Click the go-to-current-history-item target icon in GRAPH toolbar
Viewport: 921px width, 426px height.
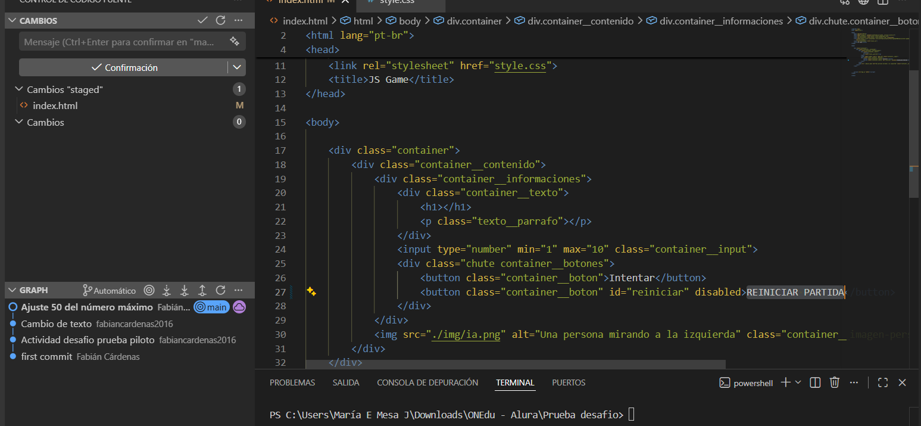click(149, 290)
